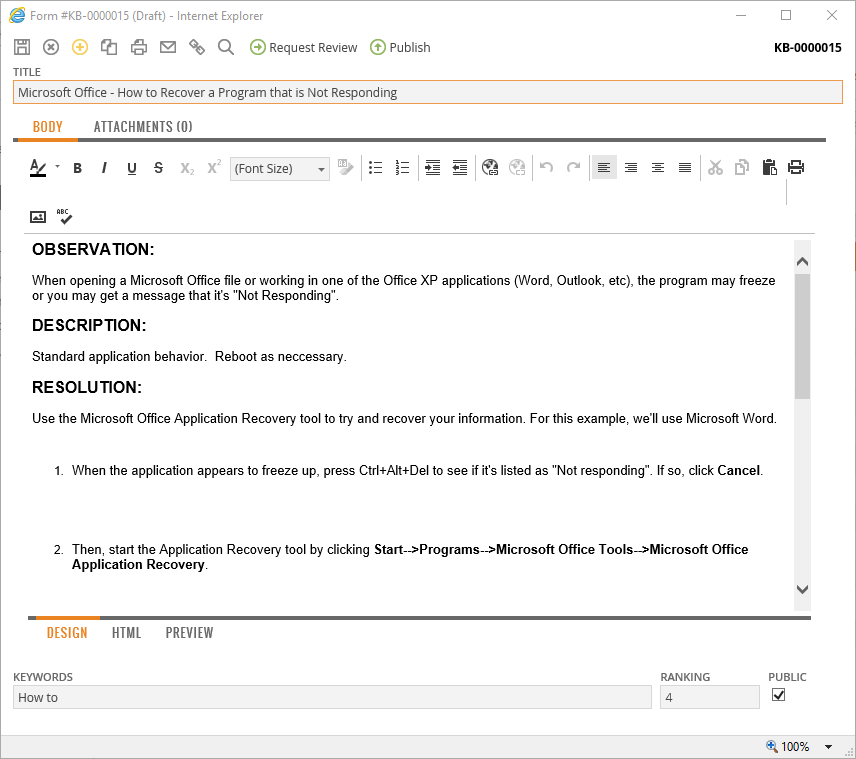Print the form using top toolbar printer
The width and height of the screenshot is (856, 759).
(139, 47)
